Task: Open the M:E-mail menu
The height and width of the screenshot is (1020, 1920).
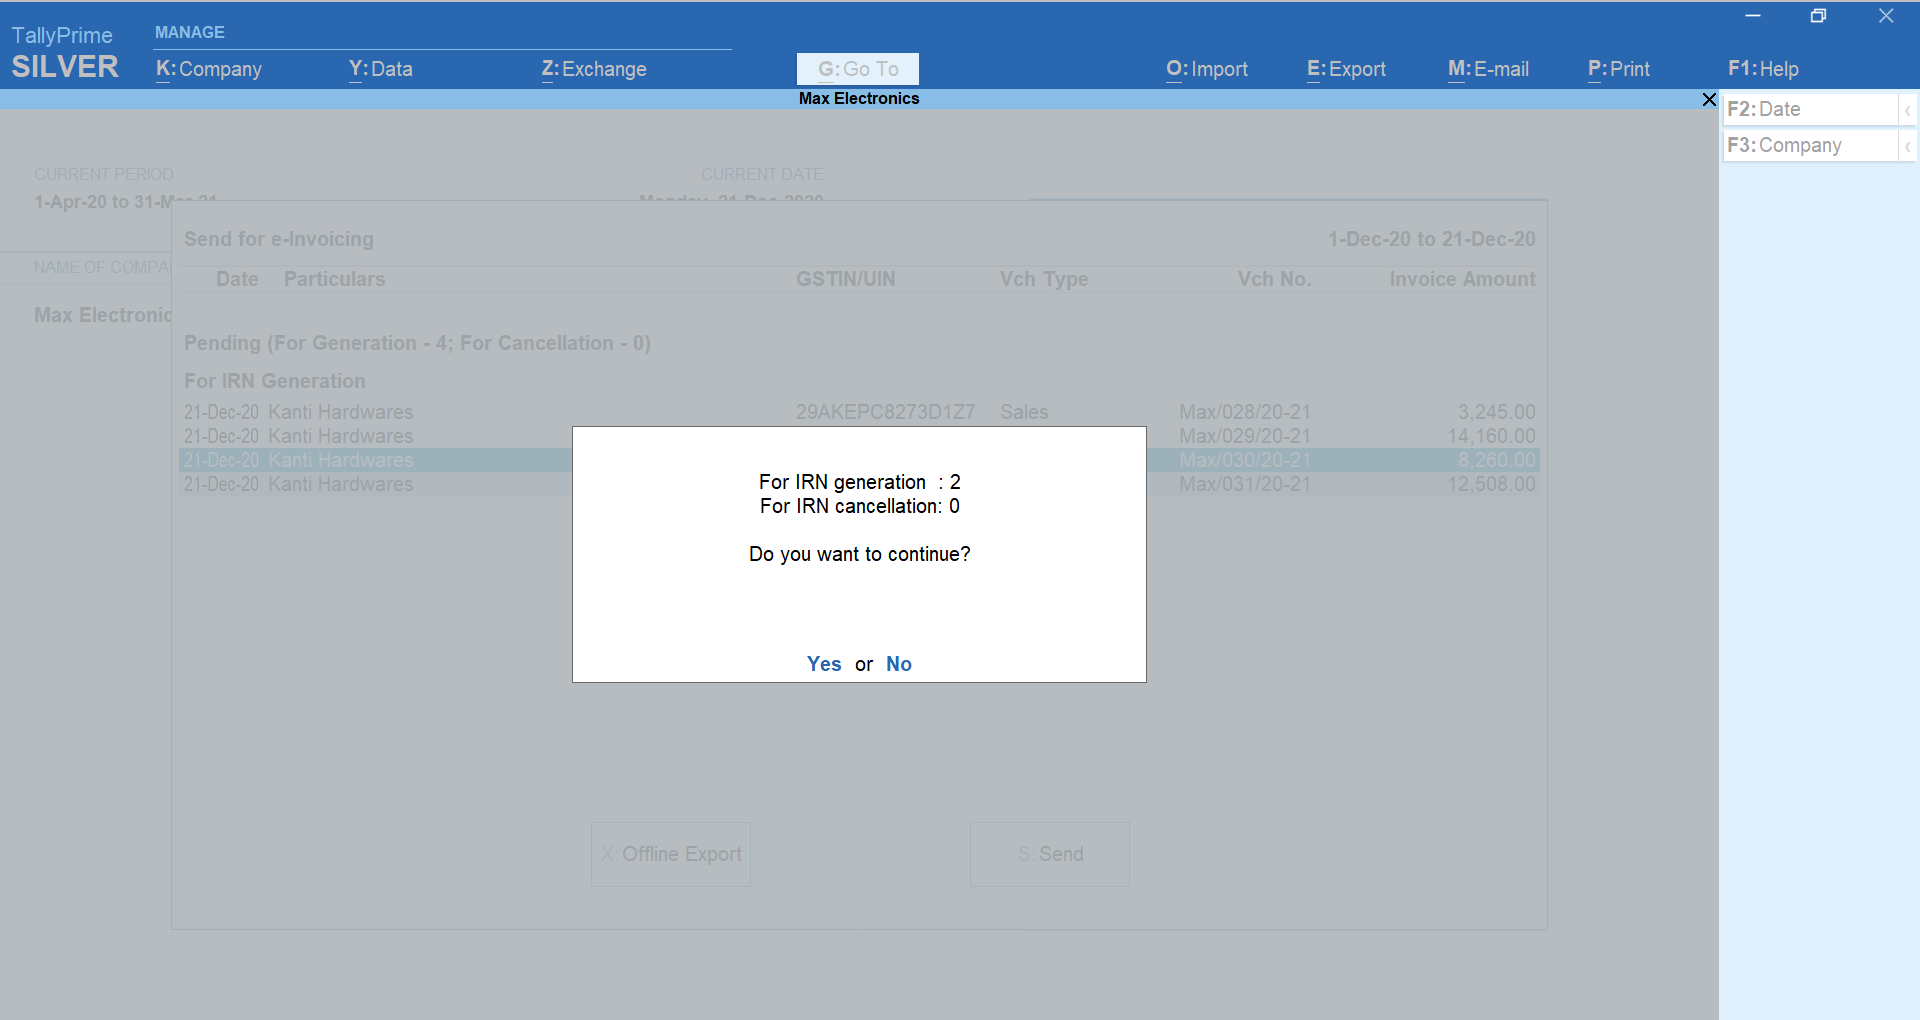Action: point(1488,69)
